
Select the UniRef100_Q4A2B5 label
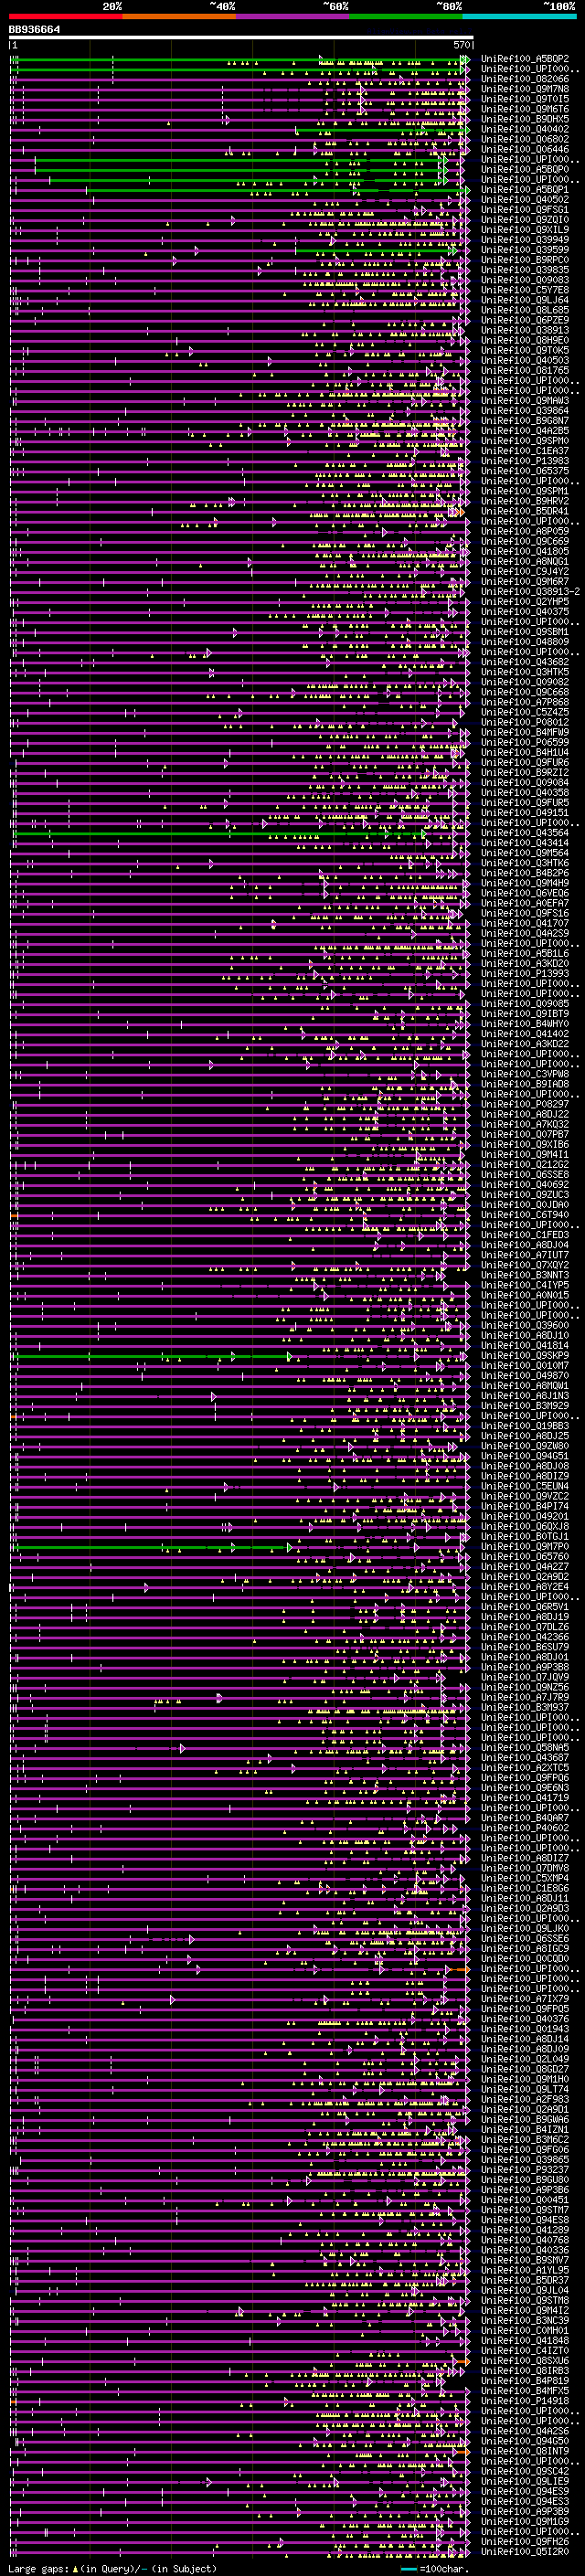pyautogui.click(x=525, y=431)
